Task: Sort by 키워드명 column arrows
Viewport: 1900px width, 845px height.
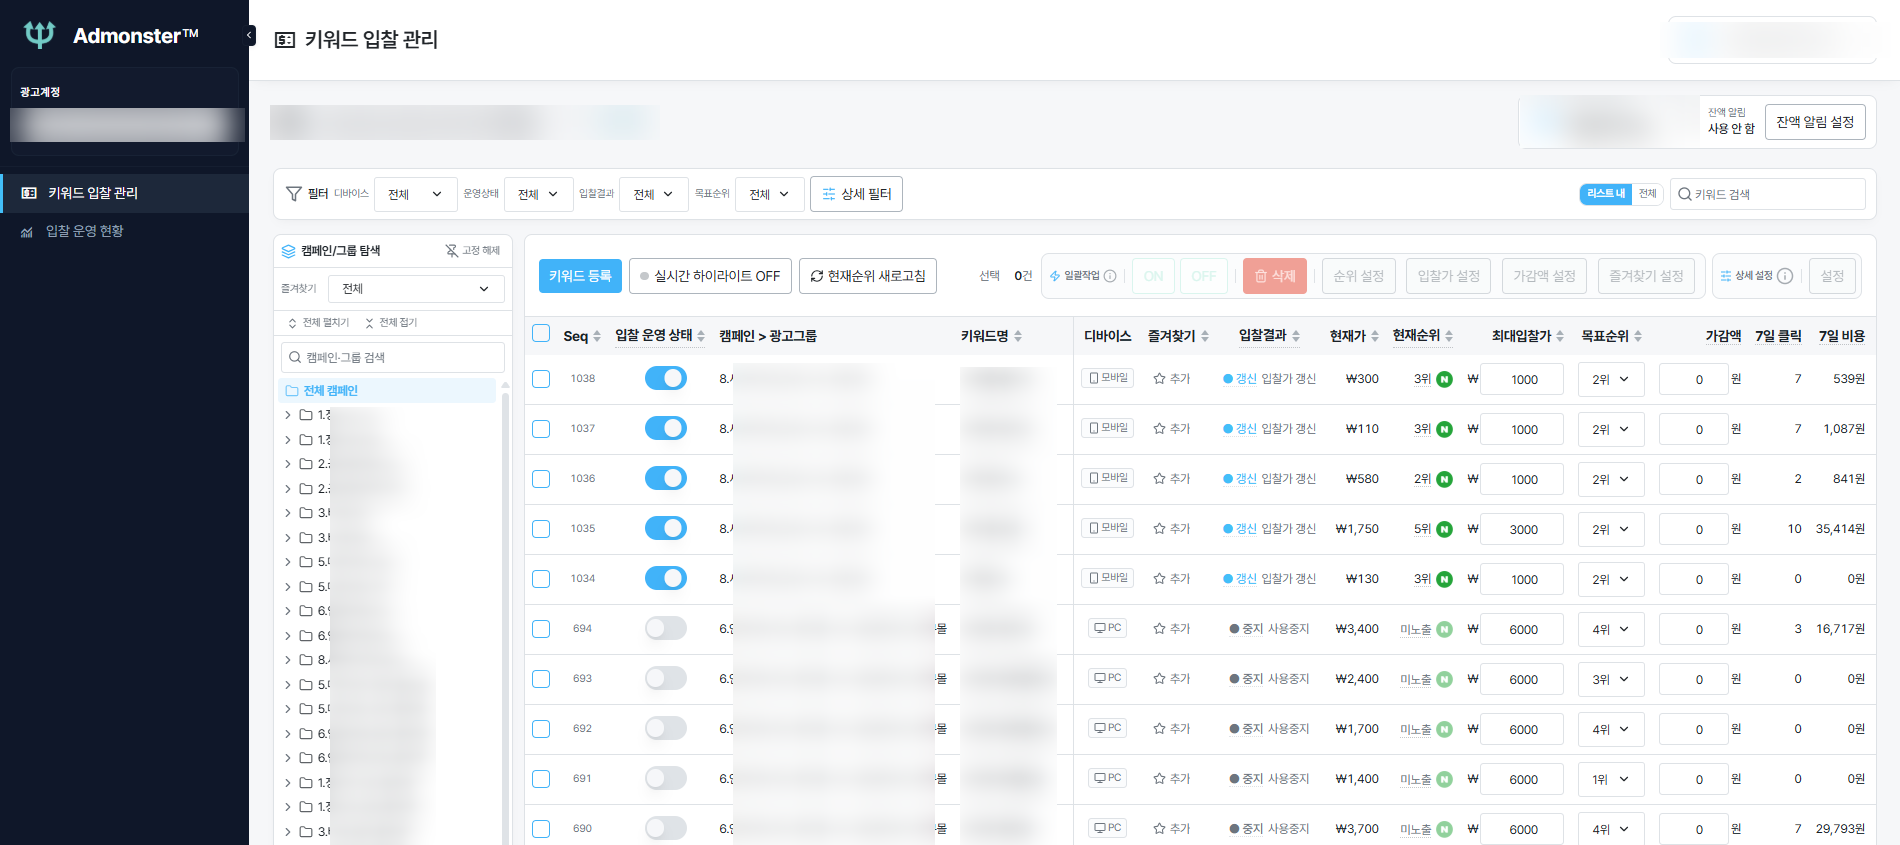Action: point(1018,336)
